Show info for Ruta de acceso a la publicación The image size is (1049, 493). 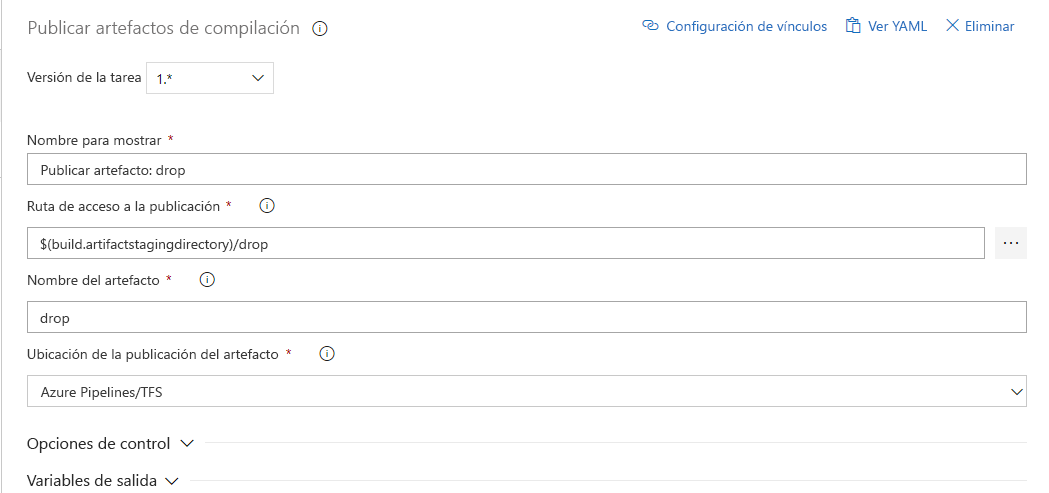[x=267, y=206]
